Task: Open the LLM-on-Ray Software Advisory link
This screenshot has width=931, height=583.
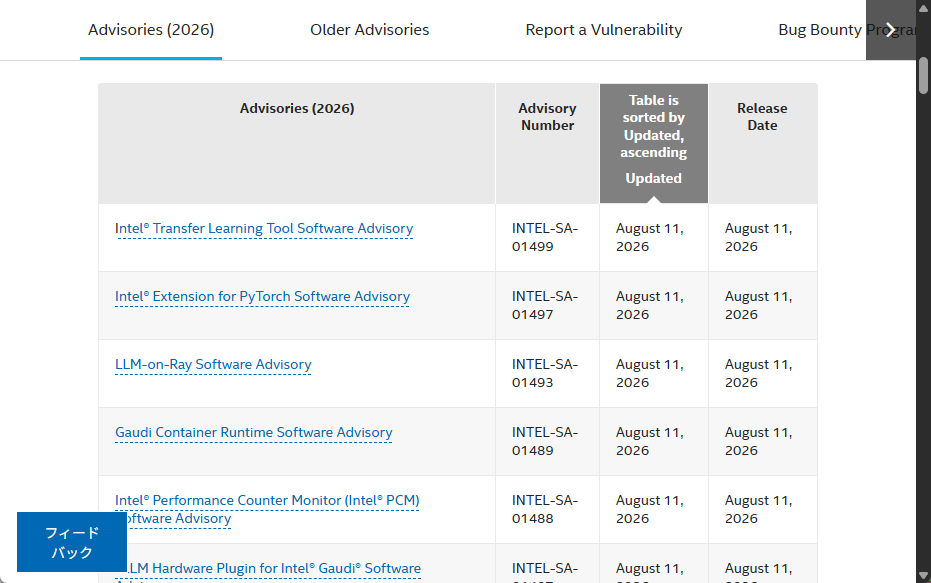Action: 213,365
